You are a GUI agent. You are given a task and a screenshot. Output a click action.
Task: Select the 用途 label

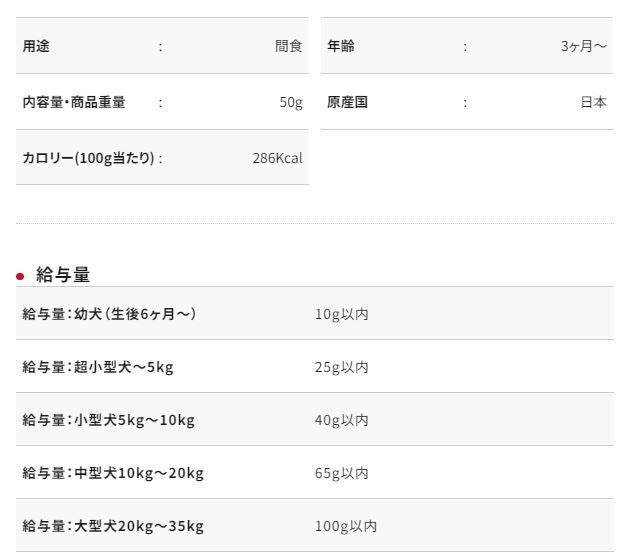pos(36,46)
